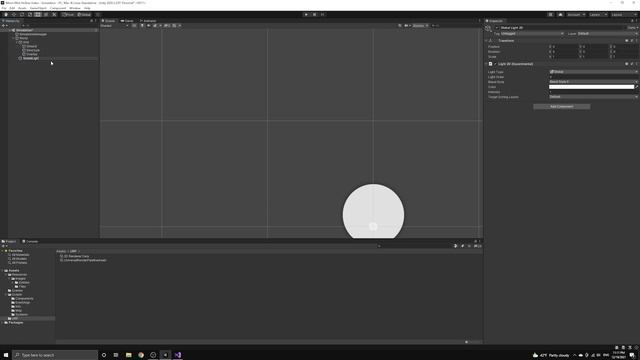Collapse the root scene in Hierarchy
640x360 pixels.
pyautogui.click(x=10, y=30)
